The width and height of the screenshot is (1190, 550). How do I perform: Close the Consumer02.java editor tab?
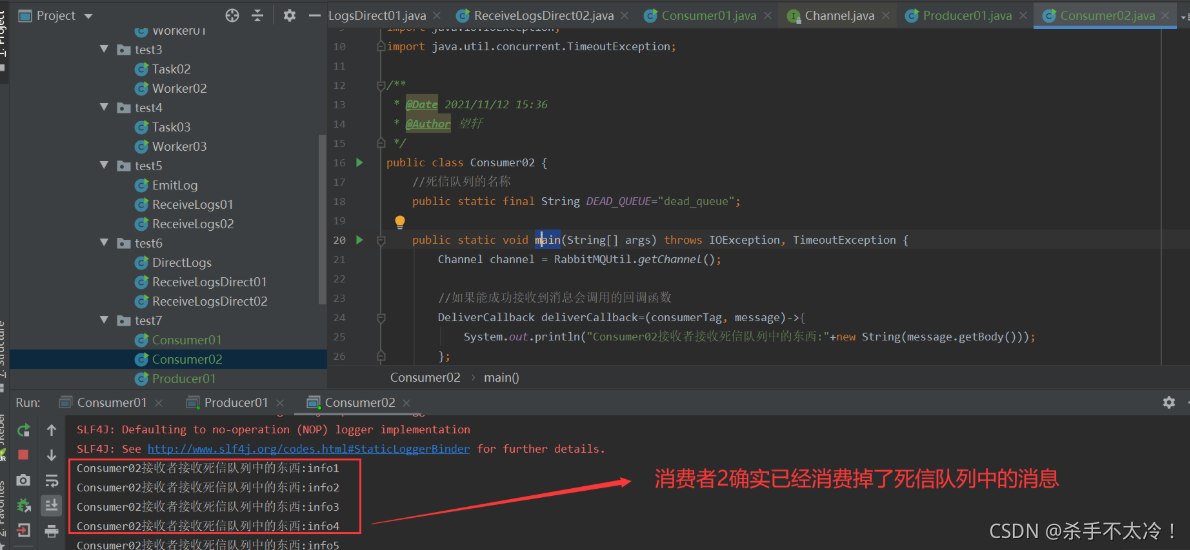[1166, 16]
